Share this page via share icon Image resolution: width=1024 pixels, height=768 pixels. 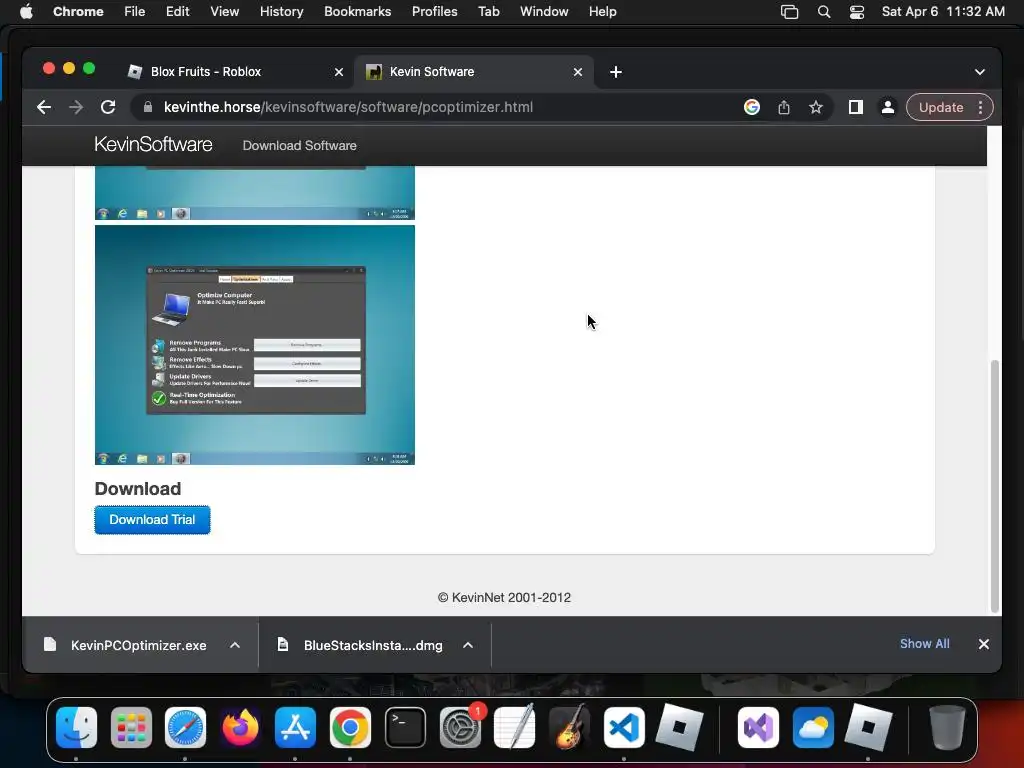(x=784, y=107)
